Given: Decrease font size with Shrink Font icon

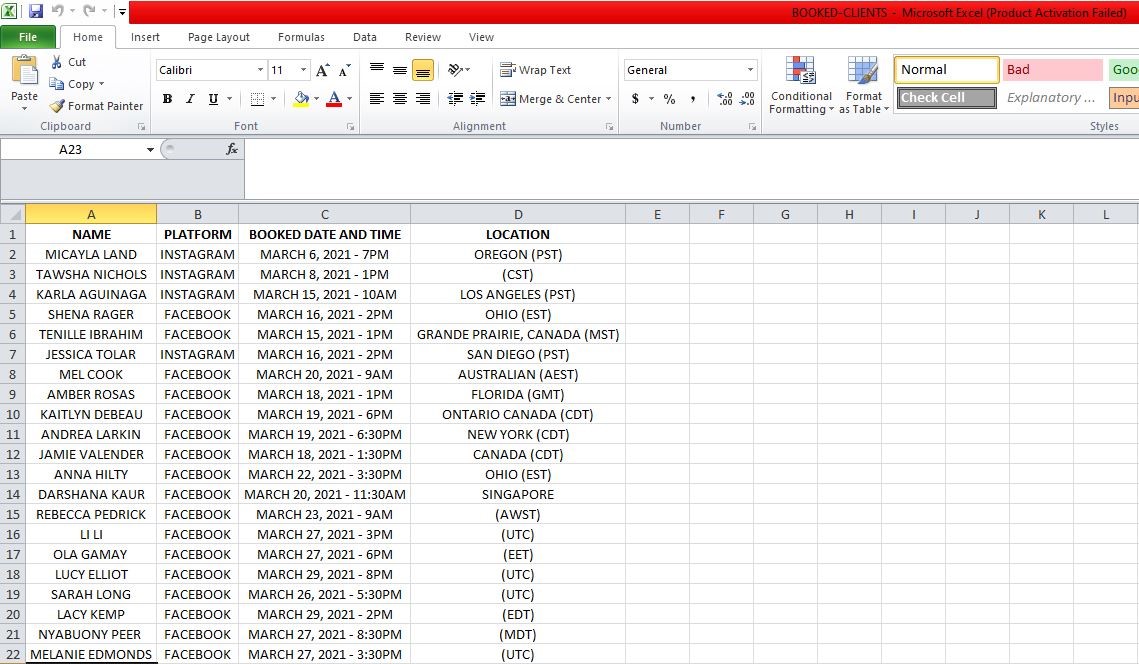Looking at the screenshot, I should (x=344, y=70).
